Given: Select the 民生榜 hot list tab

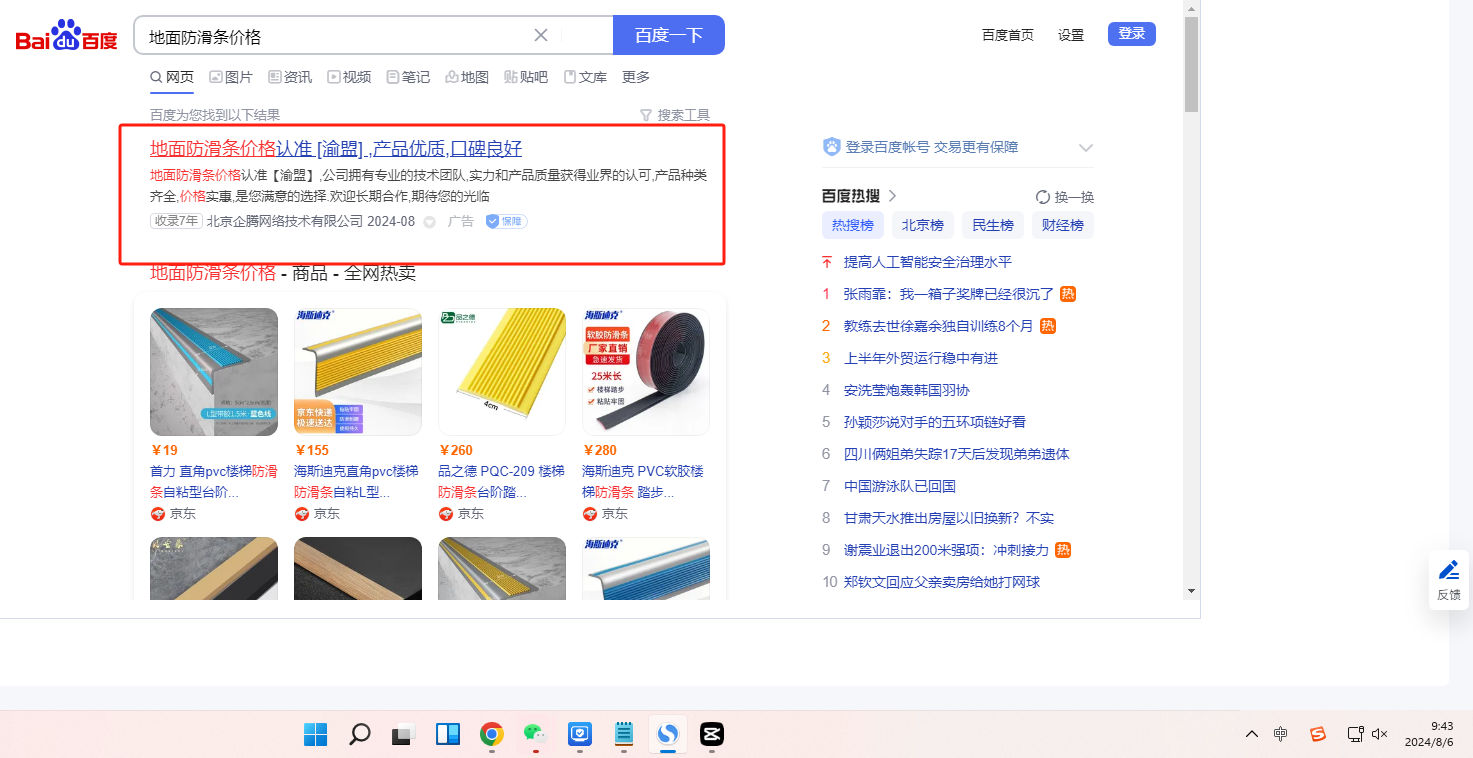Looking at the screenshot, I should tap(993, 225).
